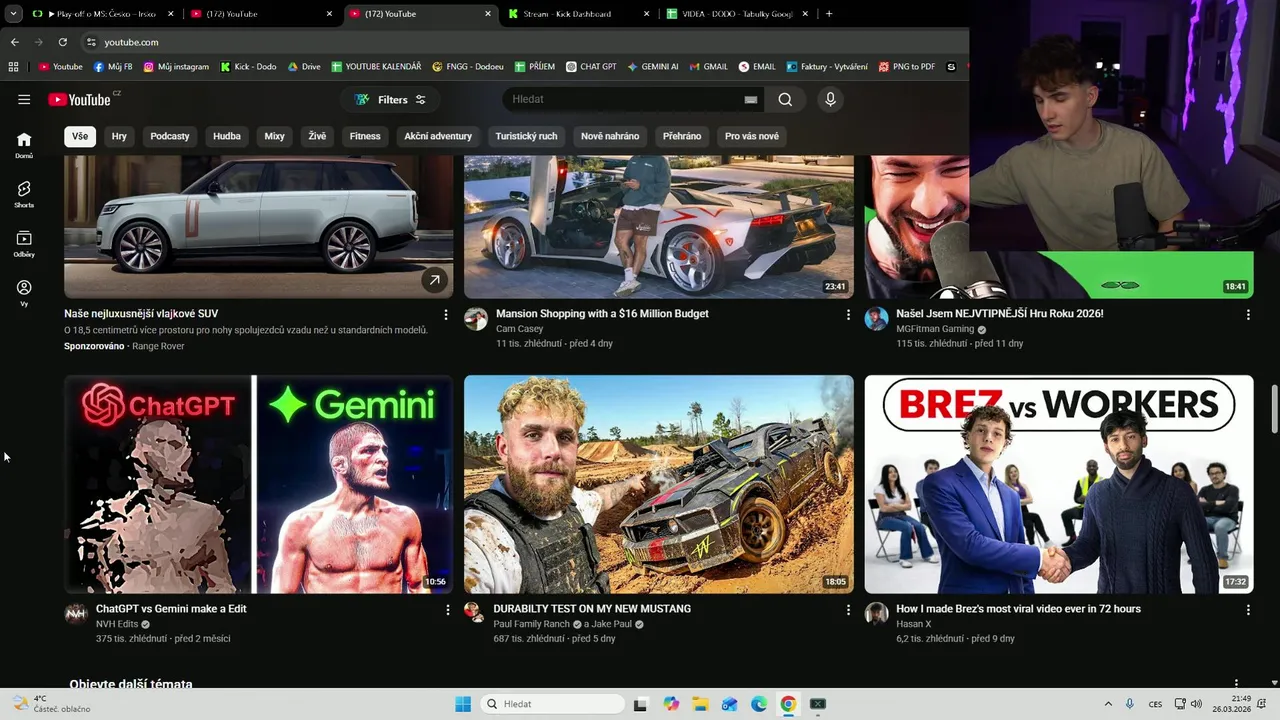Open Můj instagram bookmark

pyautogui.click(x=176, y=67)
